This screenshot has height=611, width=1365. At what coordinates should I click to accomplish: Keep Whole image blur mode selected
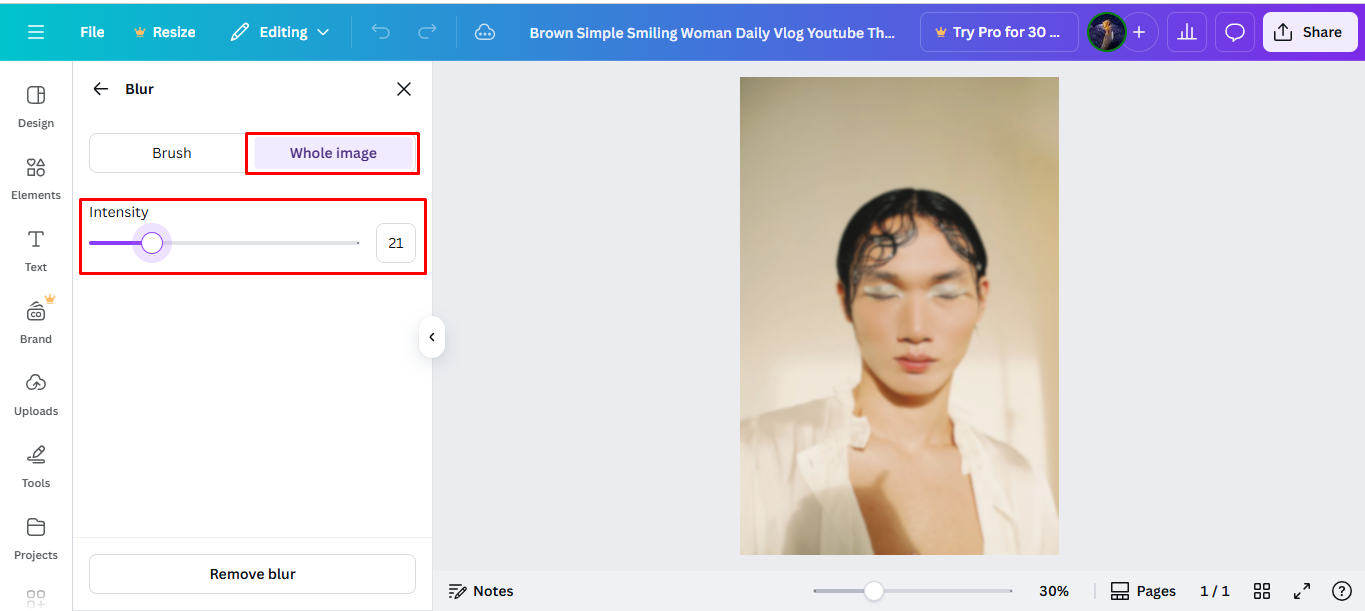pos(332,152)
